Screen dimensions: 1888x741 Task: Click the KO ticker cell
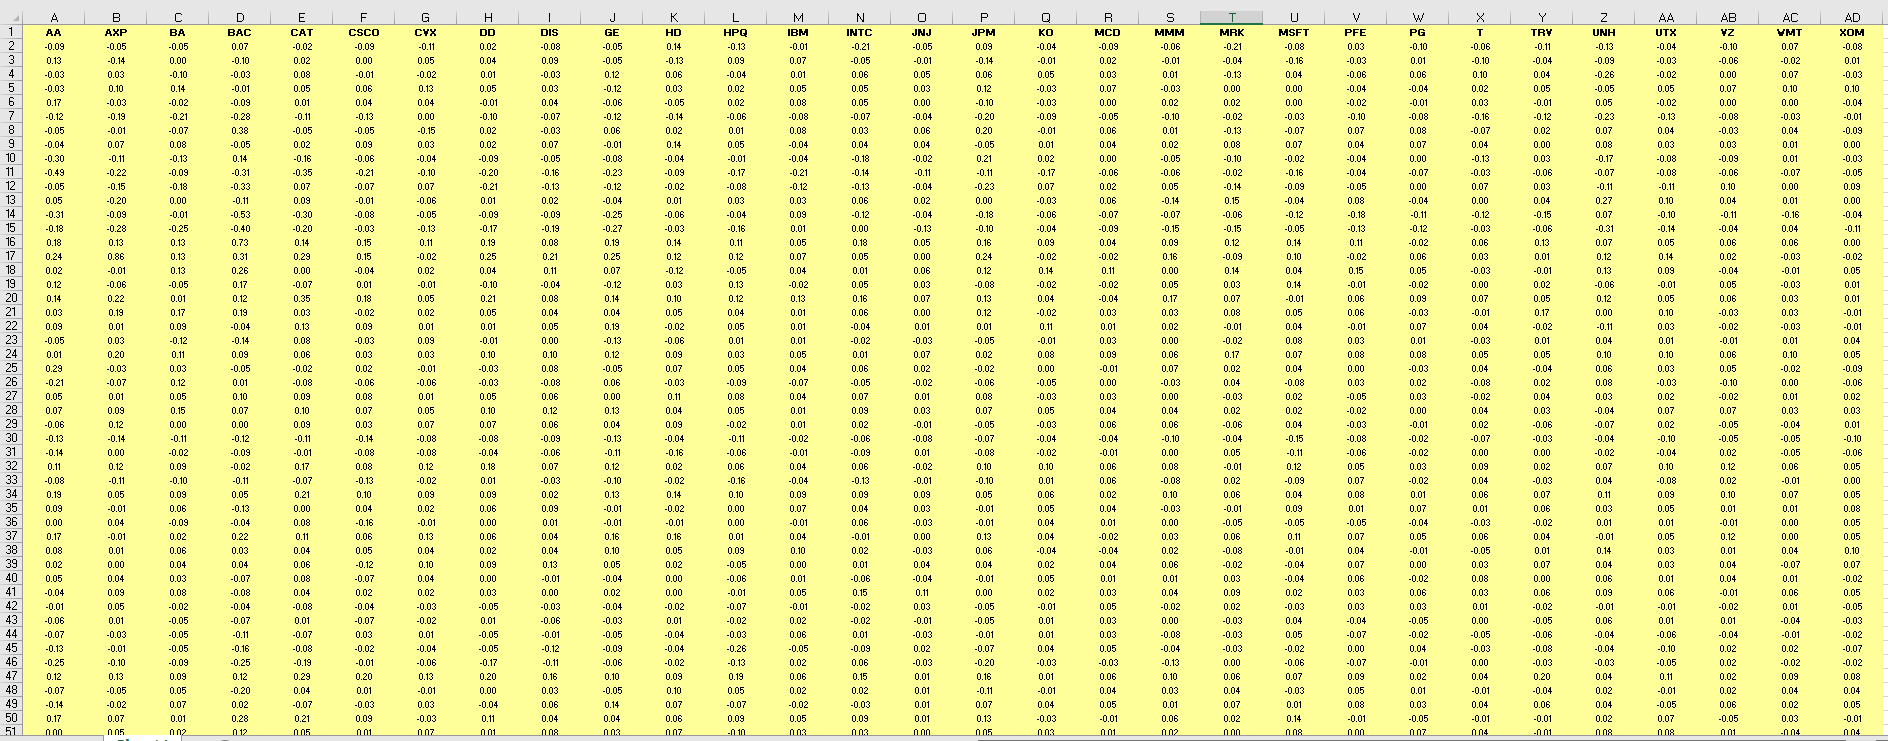1046,32
